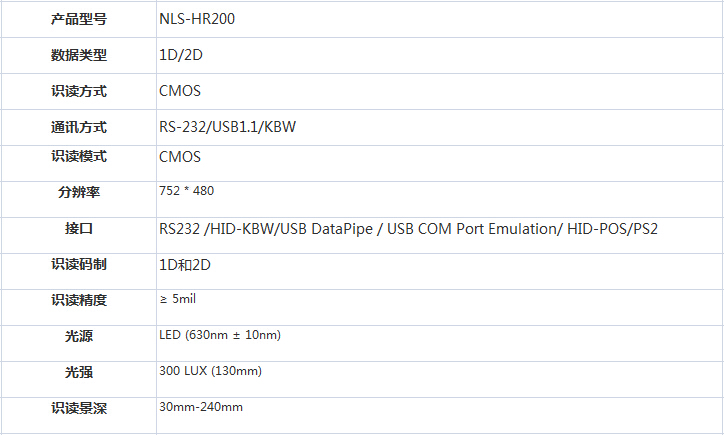
Task: Click the LED (630nm ± 10nm) value
Action: [220, 335]
